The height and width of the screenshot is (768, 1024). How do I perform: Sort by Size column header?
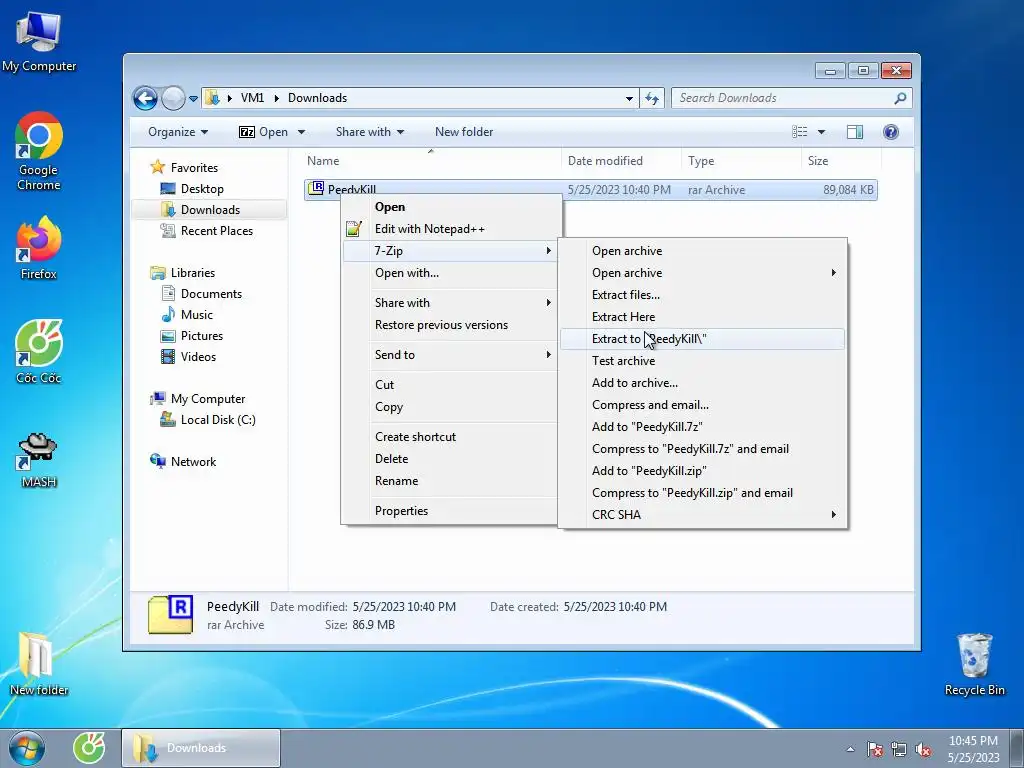[x=840, y=161]
